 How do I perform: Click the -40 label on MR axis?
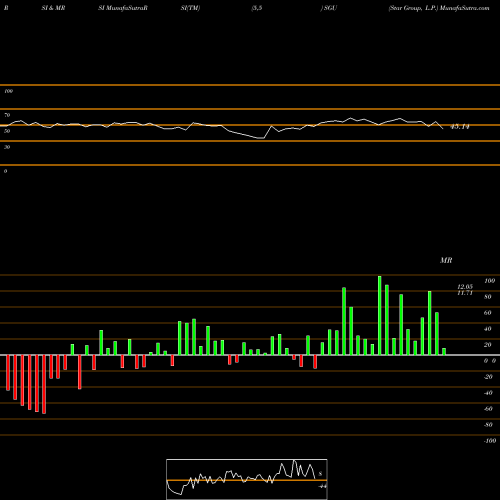pos(488,393)
